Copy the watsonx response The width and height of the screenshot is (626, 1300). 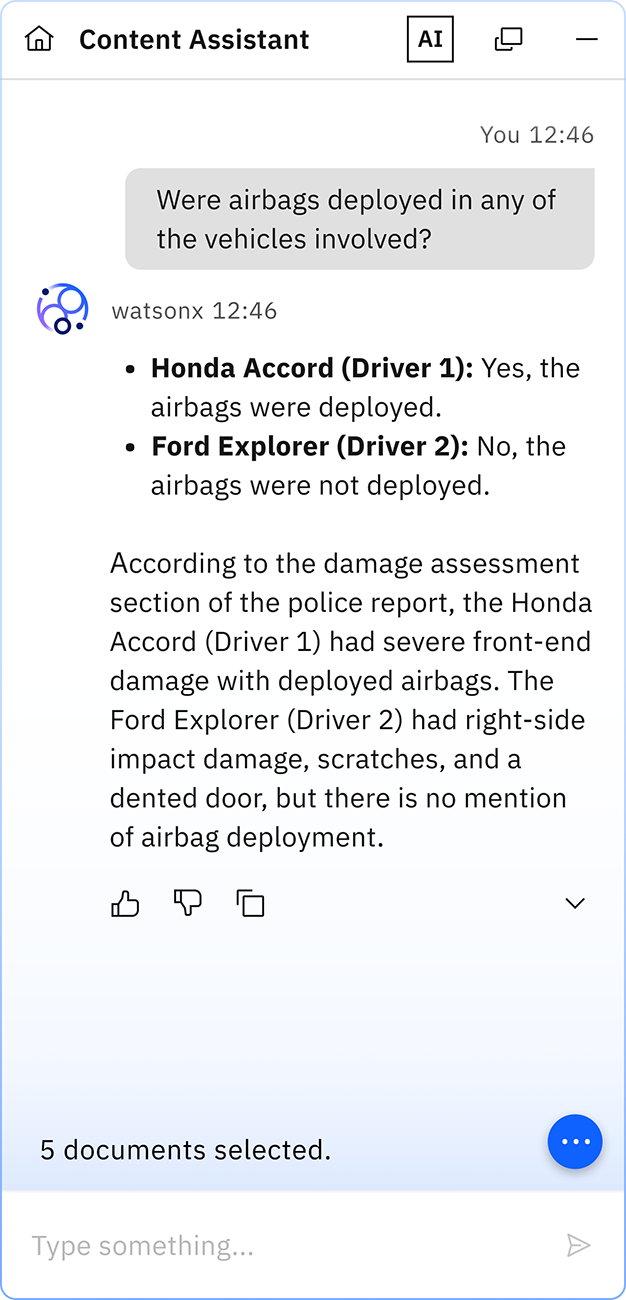pos(250,904)
